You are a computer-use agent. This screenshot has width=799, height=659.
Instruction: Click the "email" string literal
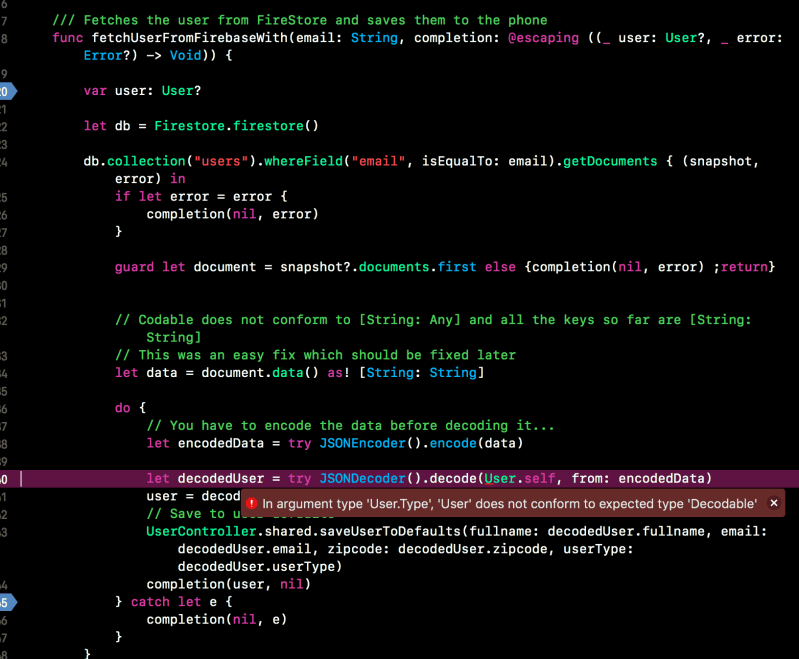point(378,161)
